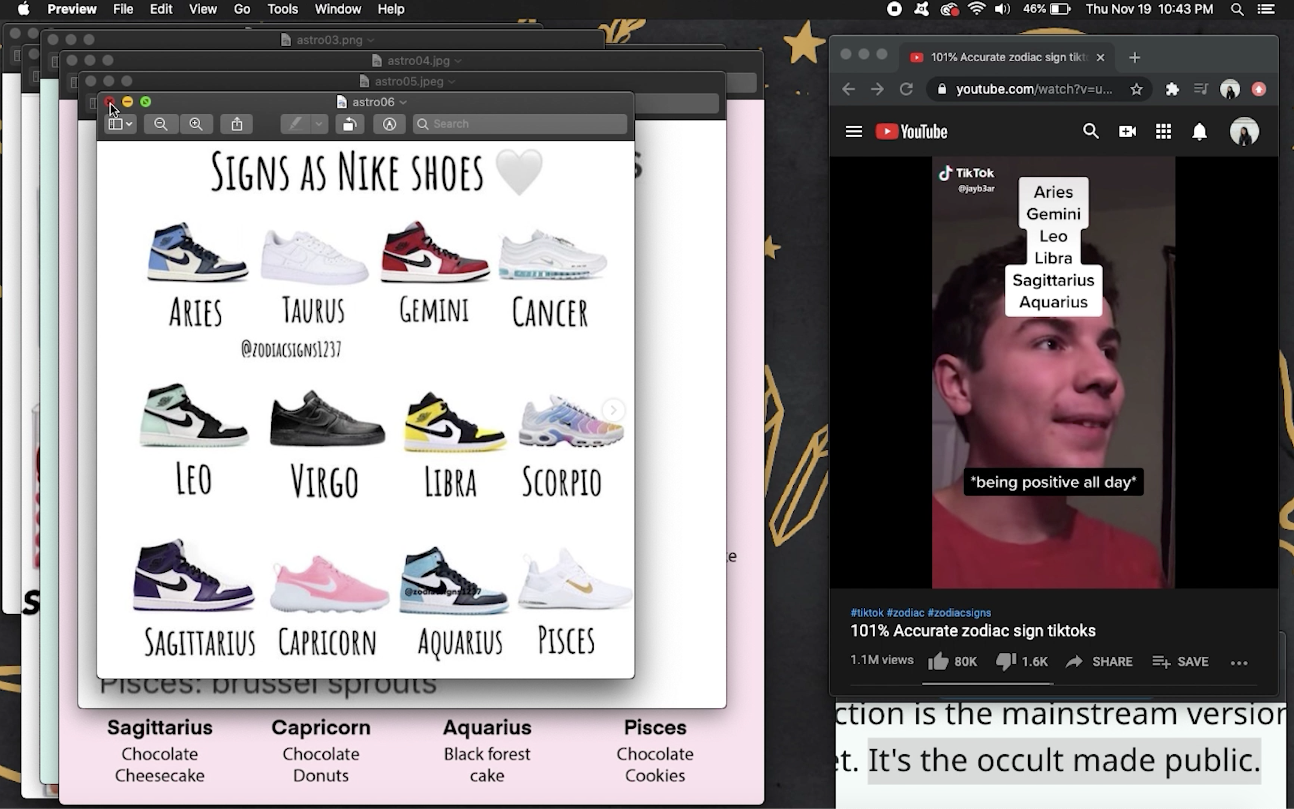The height and width of the screenshot is (809, 1294).
Task: Open the volume control in the menu bar
Action: tap(1002, 9)
